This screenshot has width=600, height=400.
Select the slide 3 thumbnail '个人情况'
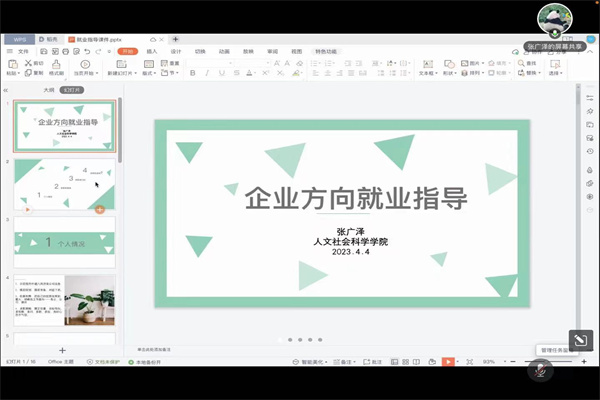click(64, 242)
